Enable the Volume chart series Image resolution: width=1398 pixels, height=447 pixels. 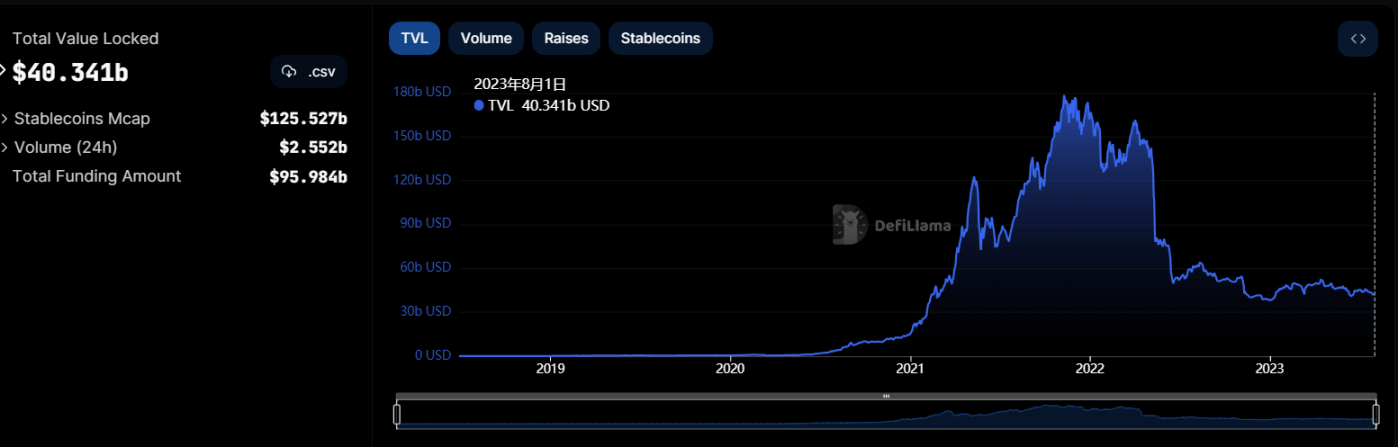486,38
